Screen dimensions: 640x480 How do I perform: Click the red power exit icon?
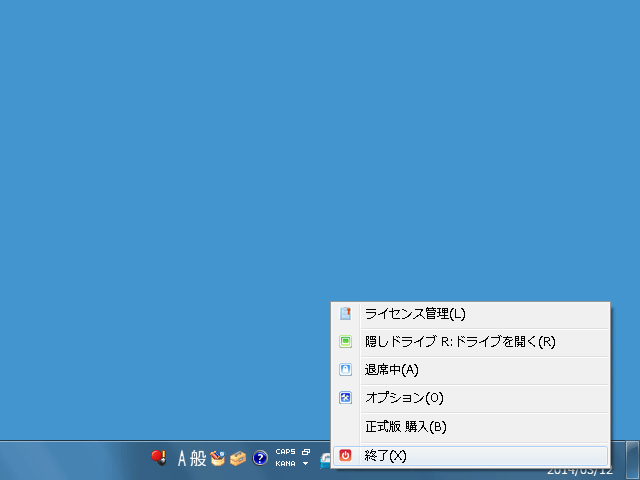(x=346, y=455)
